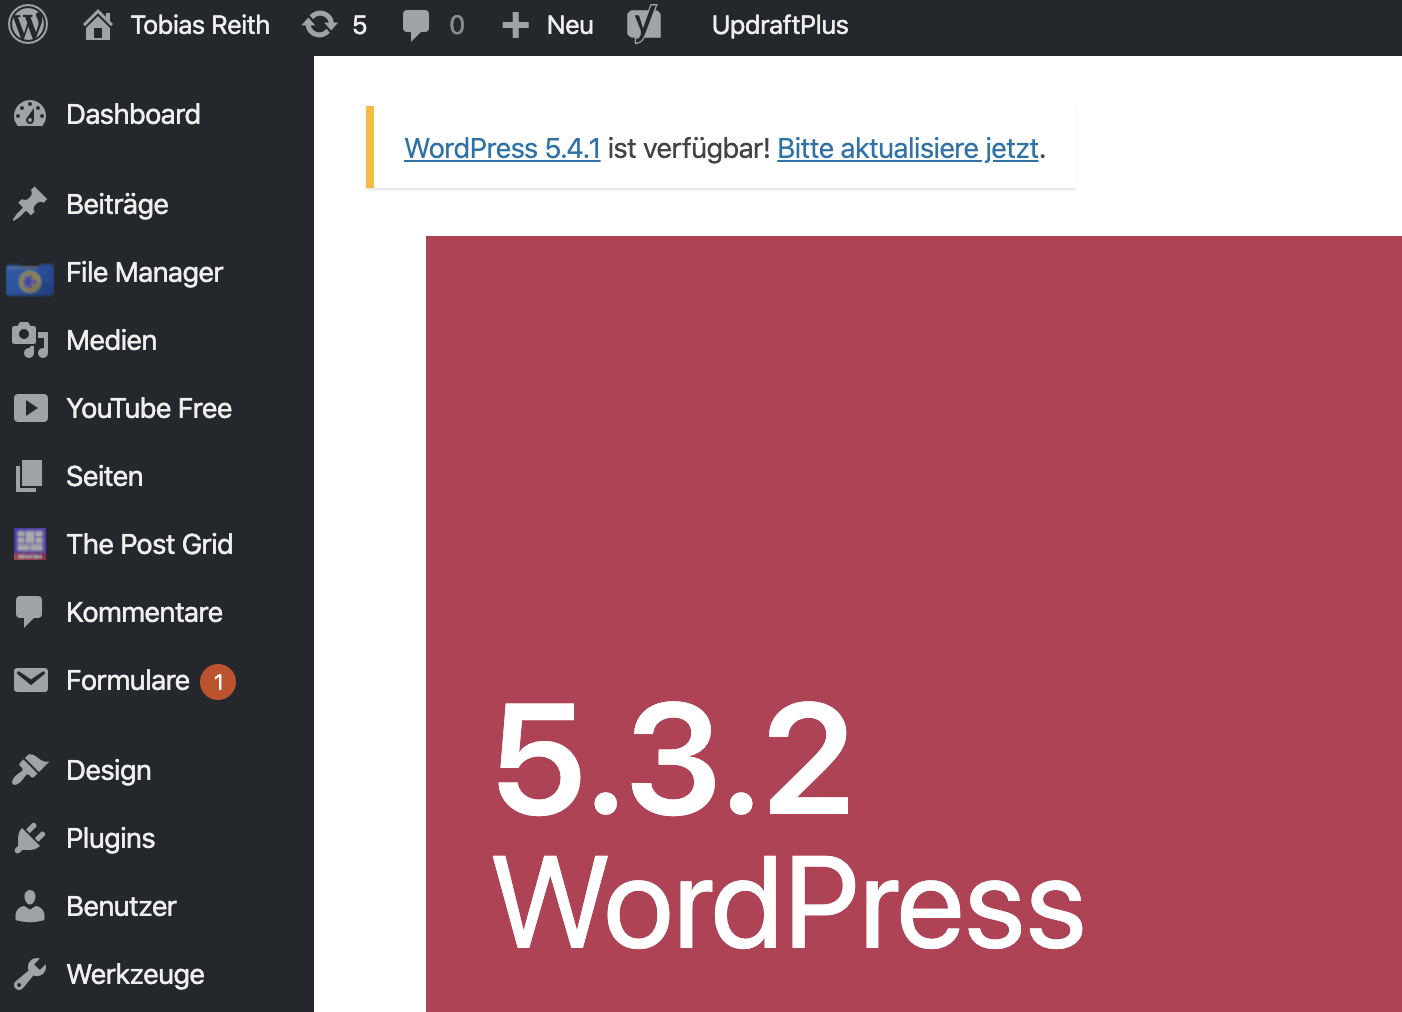This screenshot has height=1012, width=1402.
Task: Open Plugins in the sidebar
Action: coord(110,839)
